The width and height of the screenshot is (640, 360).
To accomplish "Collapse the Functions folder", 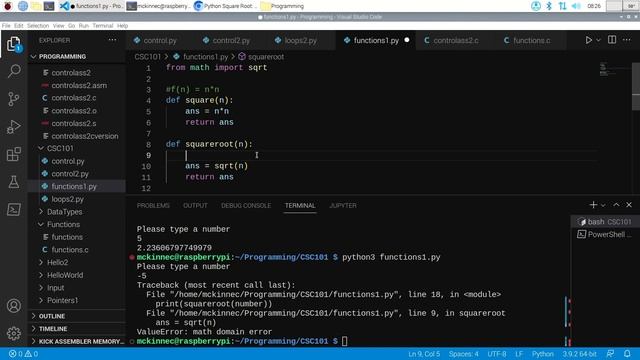I will click(77, 224).
